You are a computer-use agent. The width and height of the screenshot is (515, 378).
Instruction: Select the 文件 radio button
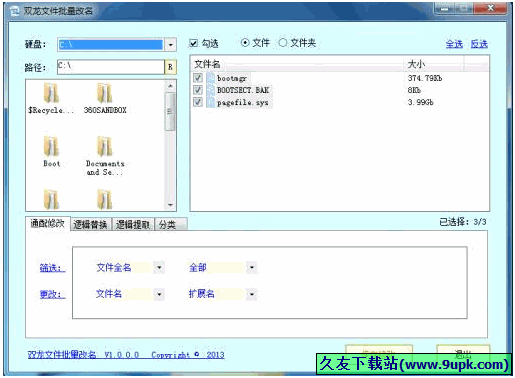(245, 43)
